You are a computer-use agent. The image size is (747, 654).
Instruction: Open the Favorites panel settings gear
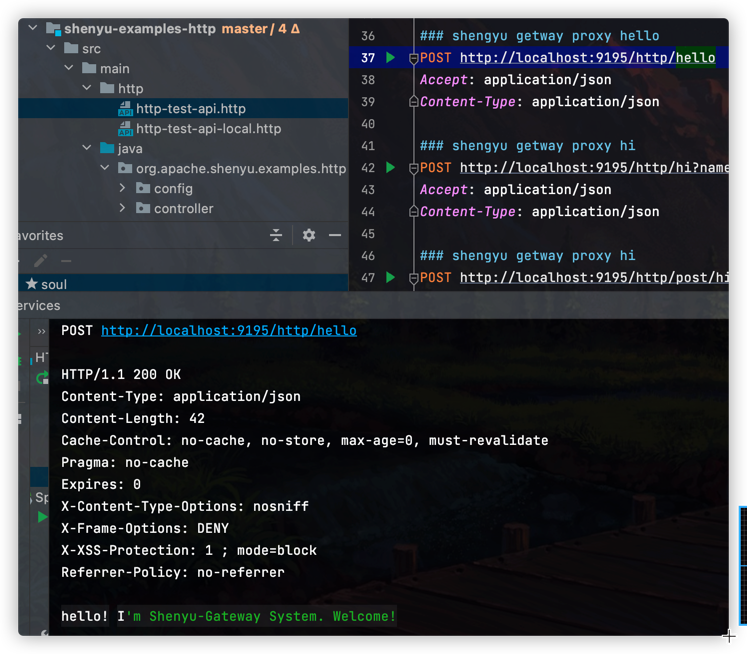(x=309, y=235)
